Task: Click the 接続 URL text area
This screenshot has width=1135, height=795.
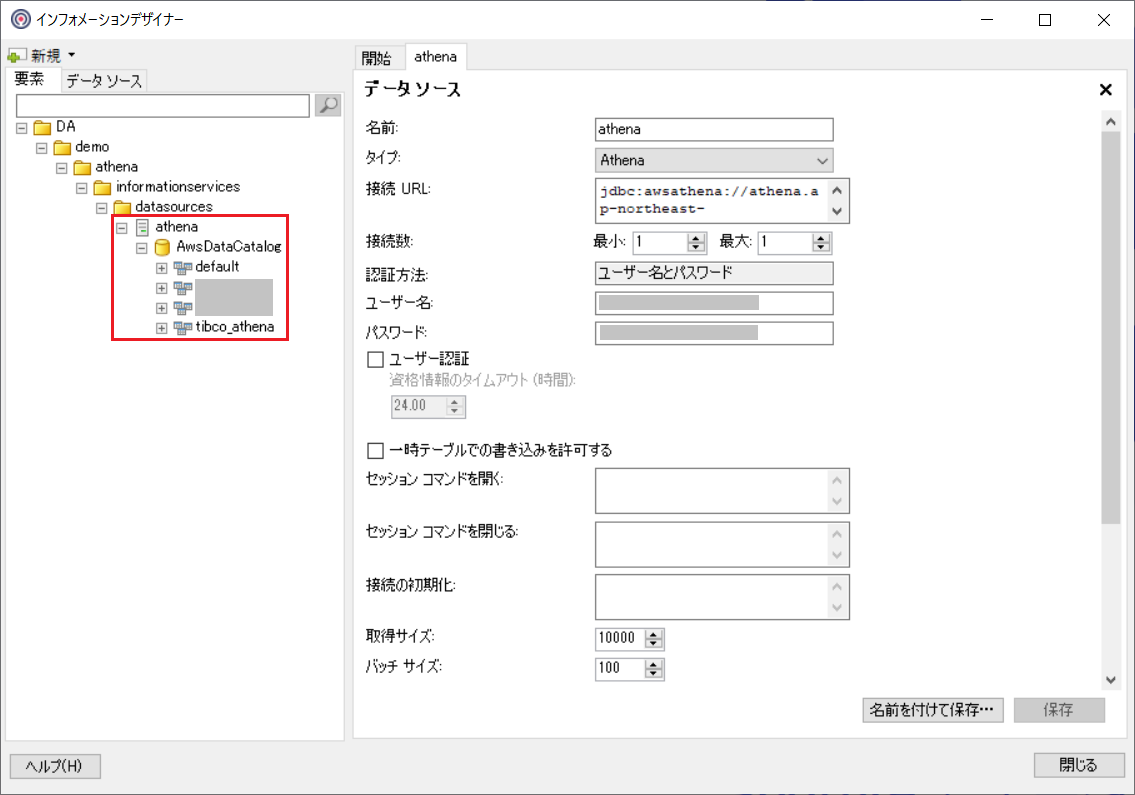Action: click(712, 201)
